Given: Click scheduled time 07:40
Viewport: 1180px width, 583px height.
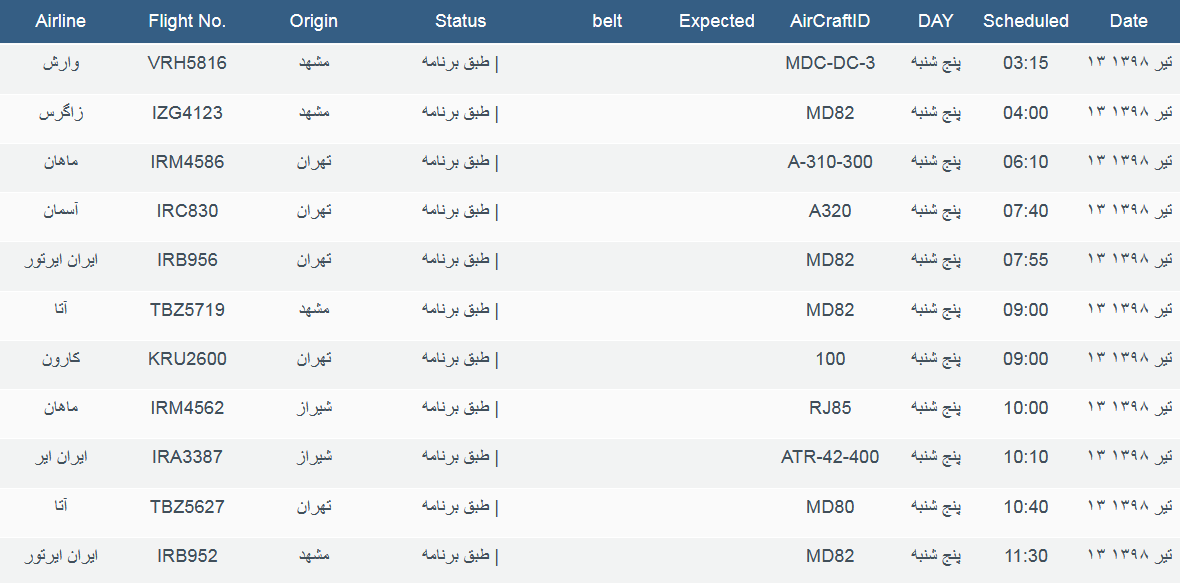Looking at the screenshot, I should click(x=1026, y=211).
